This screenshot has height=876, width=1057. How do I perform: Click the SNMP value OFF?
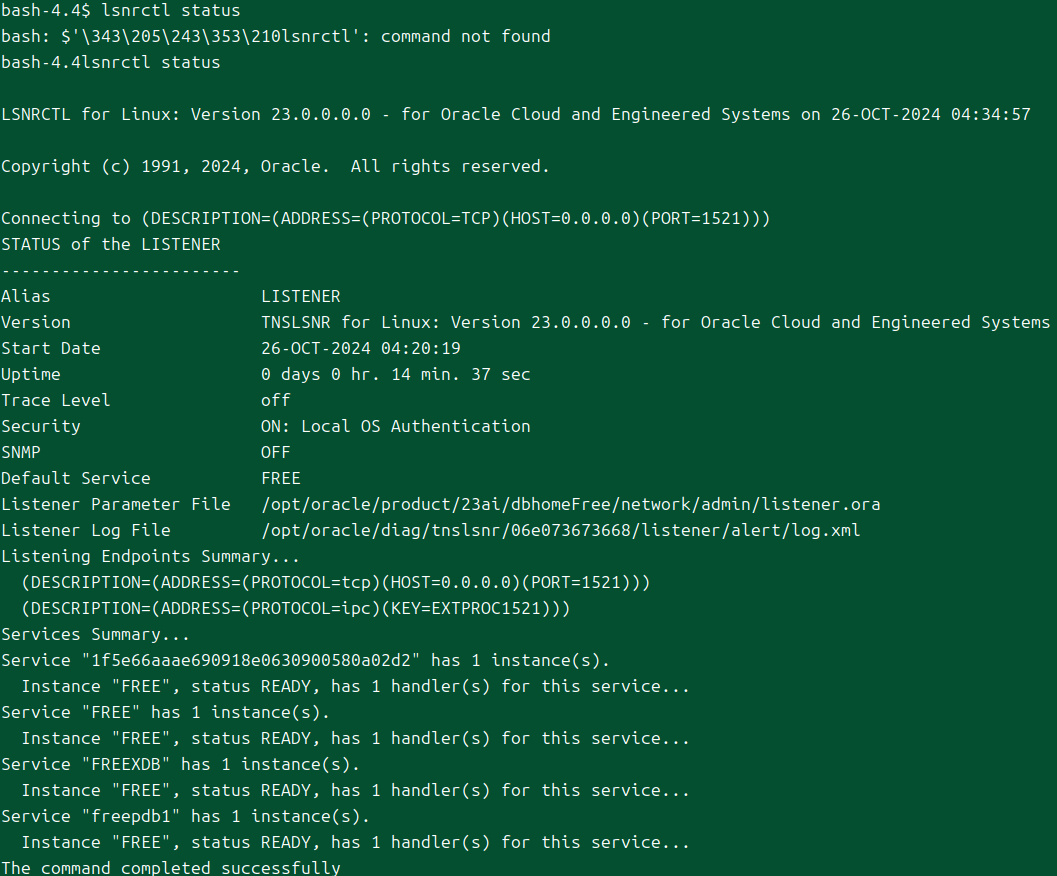pos(275,452)
